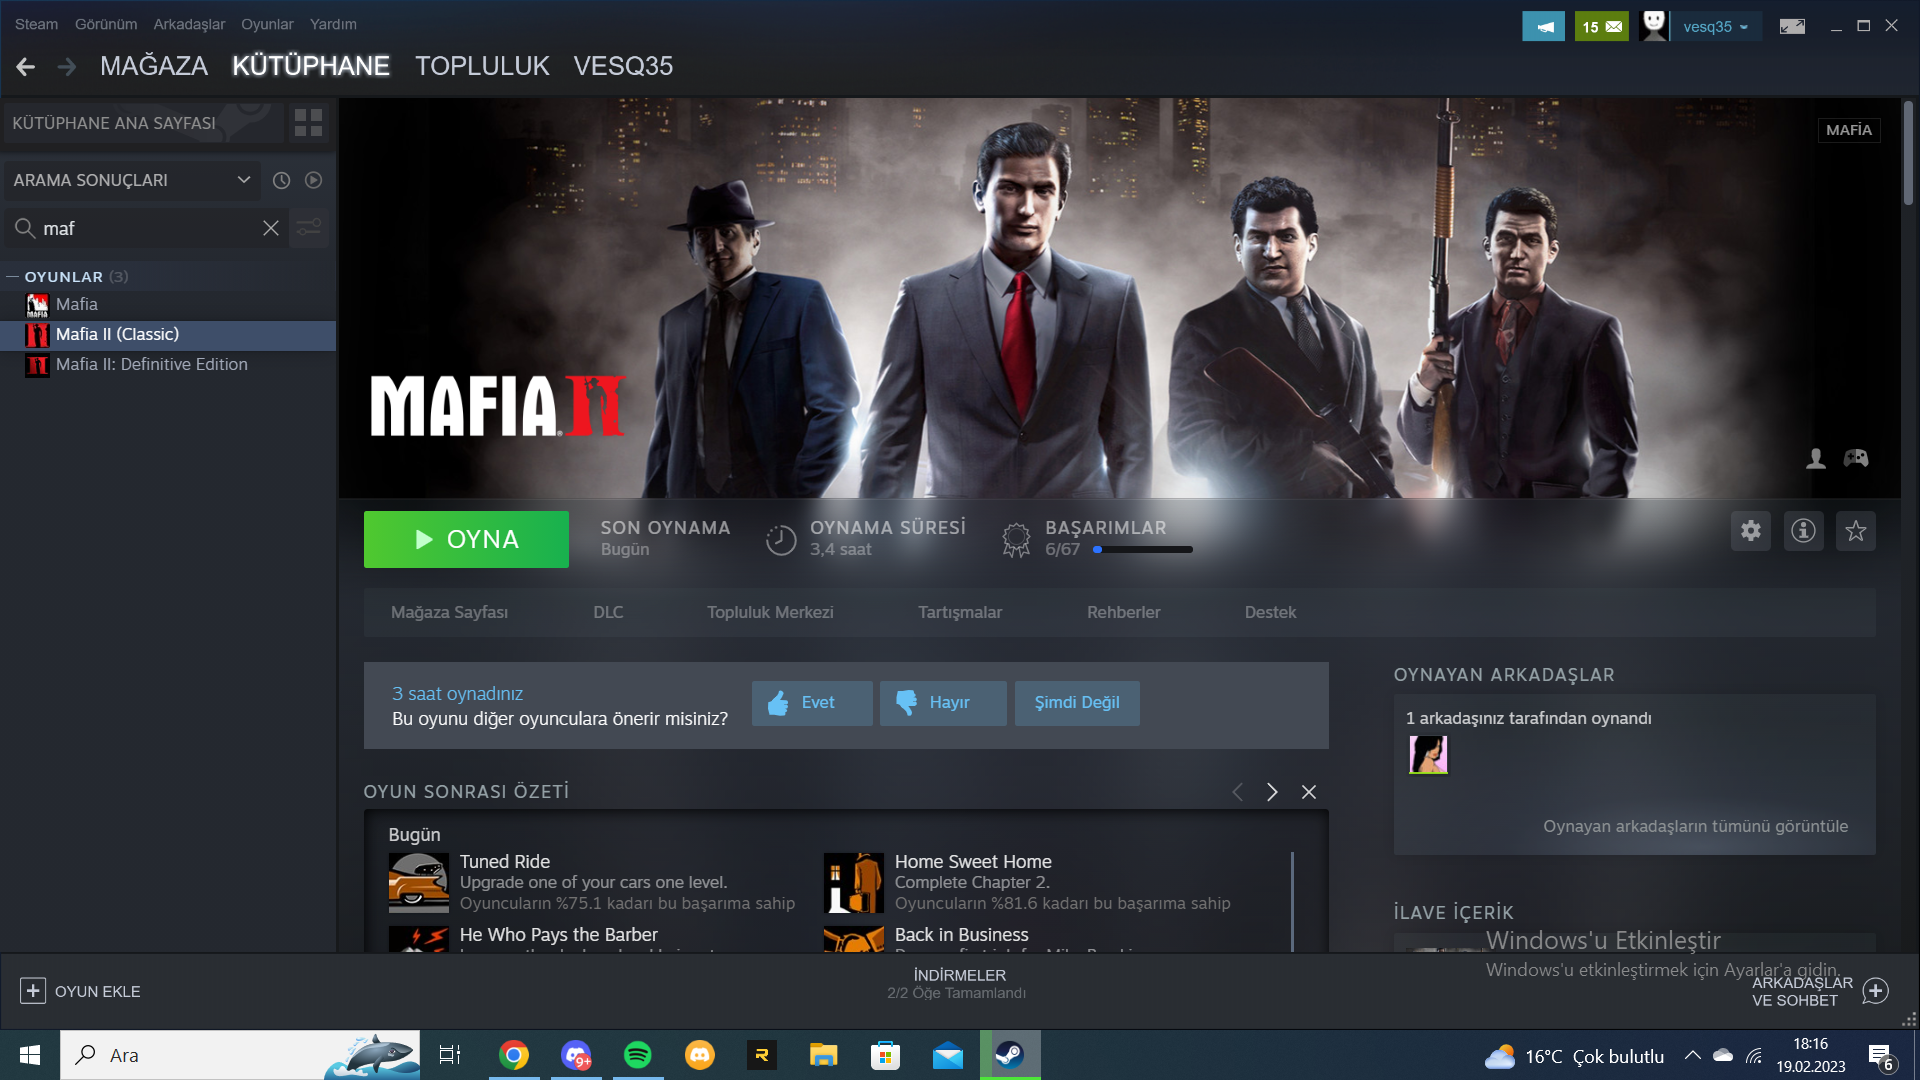
Task: Toggle recent activity clock sort
Action: click(282, 180)
